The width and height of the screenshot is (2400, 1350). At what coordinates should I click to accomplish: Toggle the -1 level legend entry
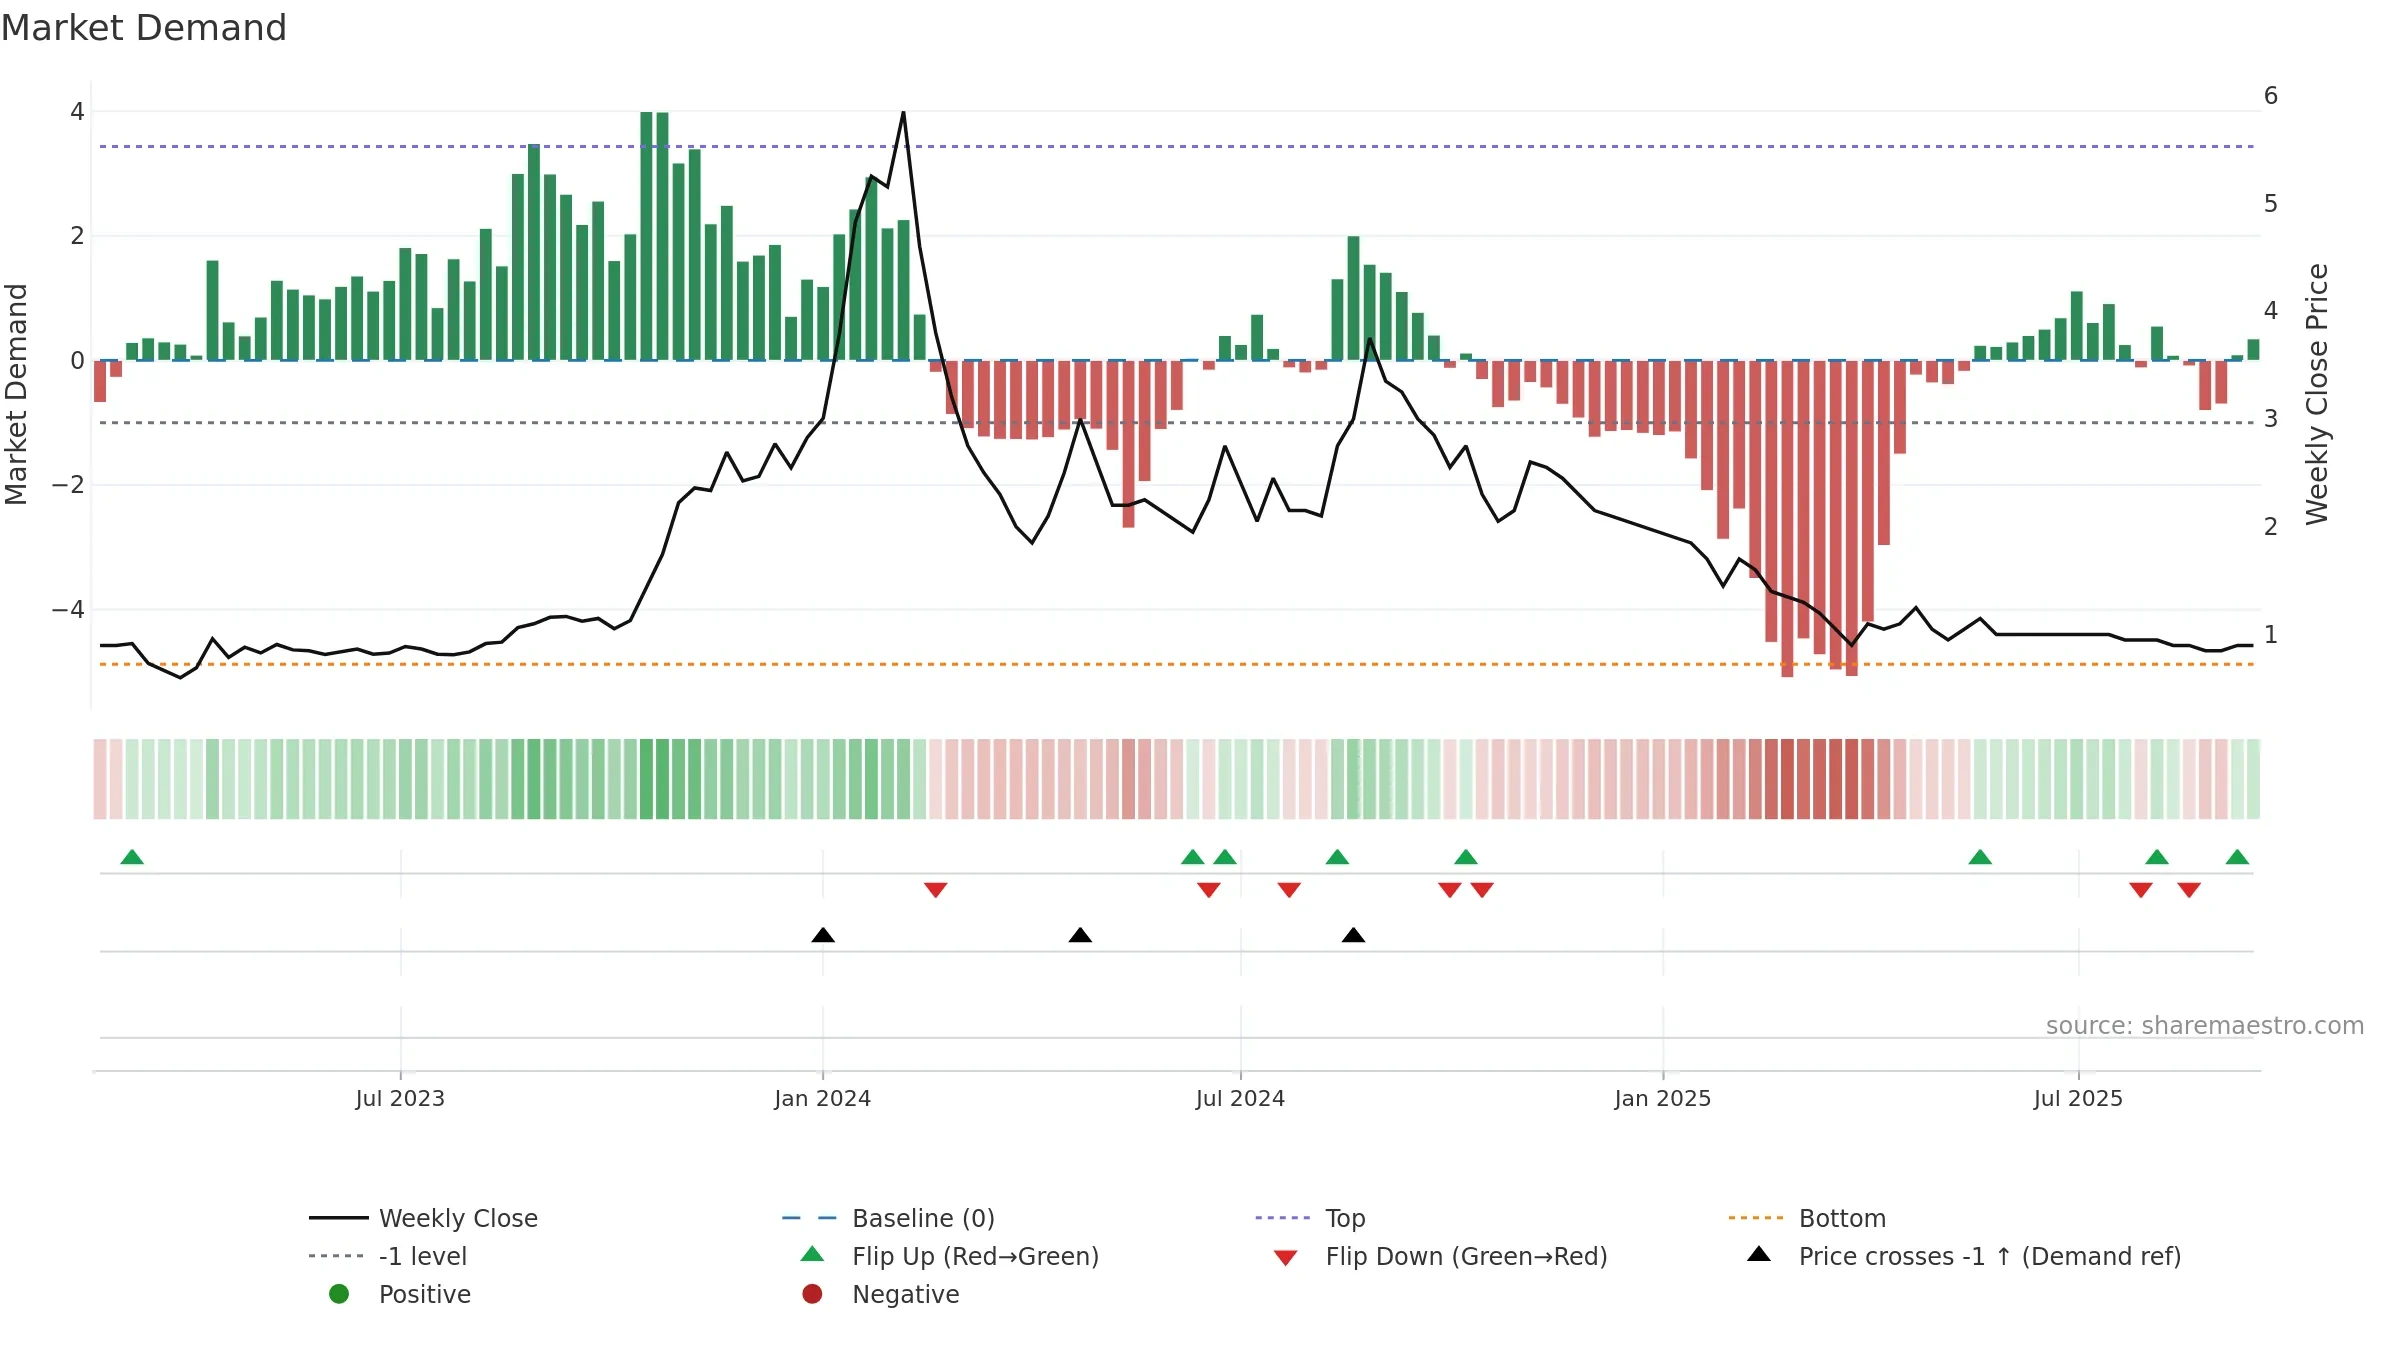pyautogui.click(x=388, y=1256)
